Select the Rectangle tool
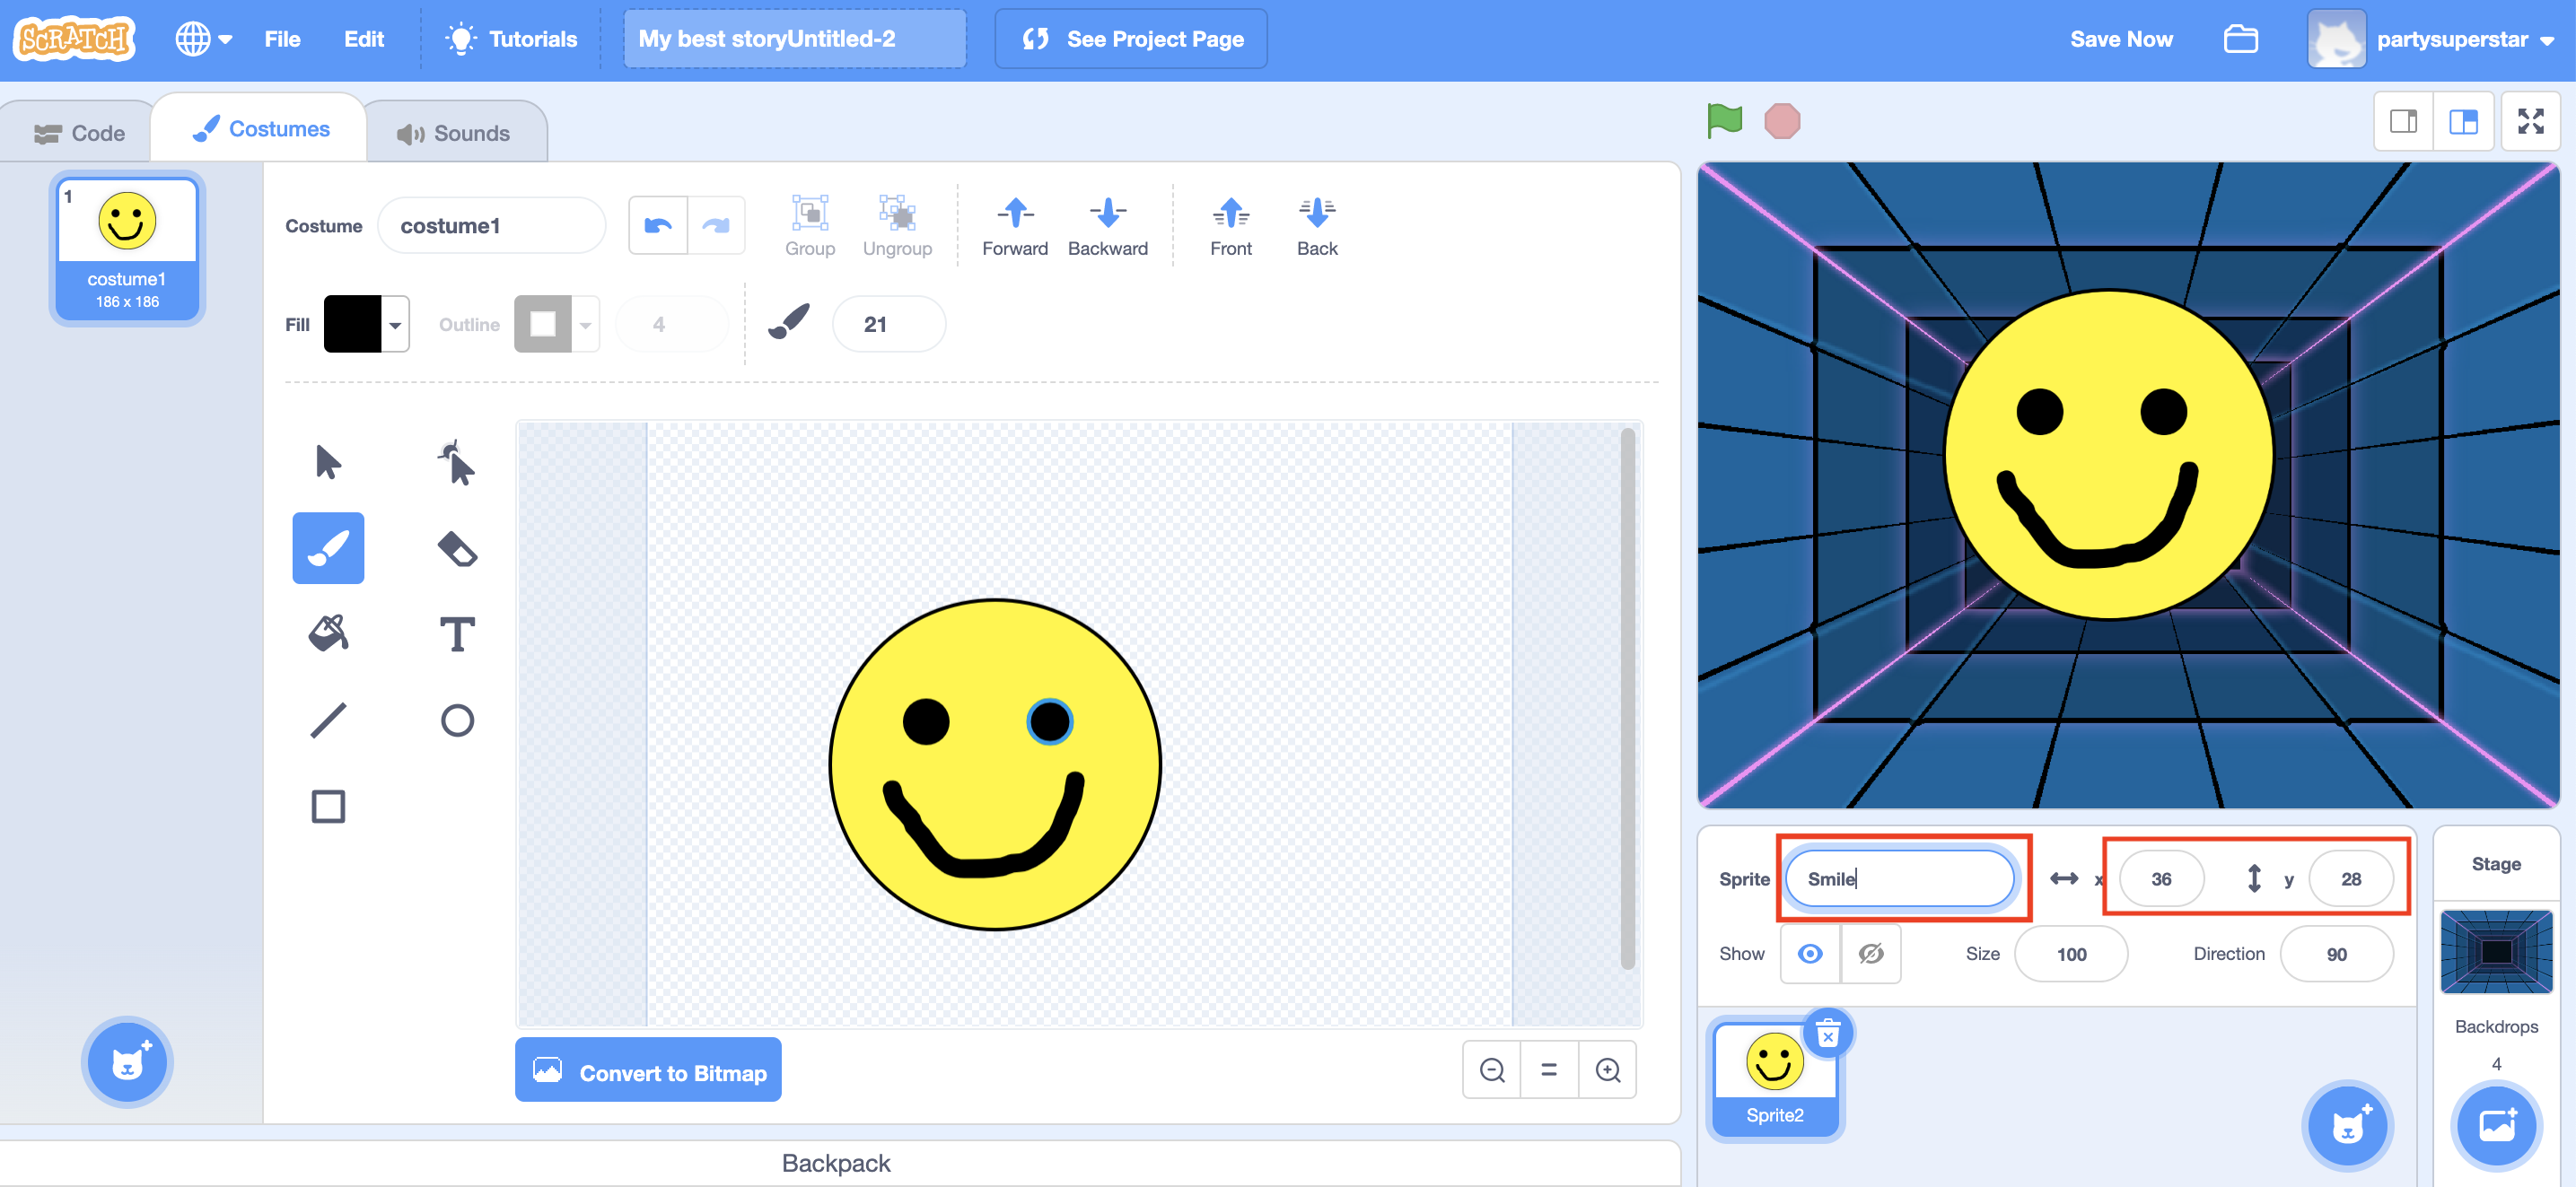 [328, 806]
